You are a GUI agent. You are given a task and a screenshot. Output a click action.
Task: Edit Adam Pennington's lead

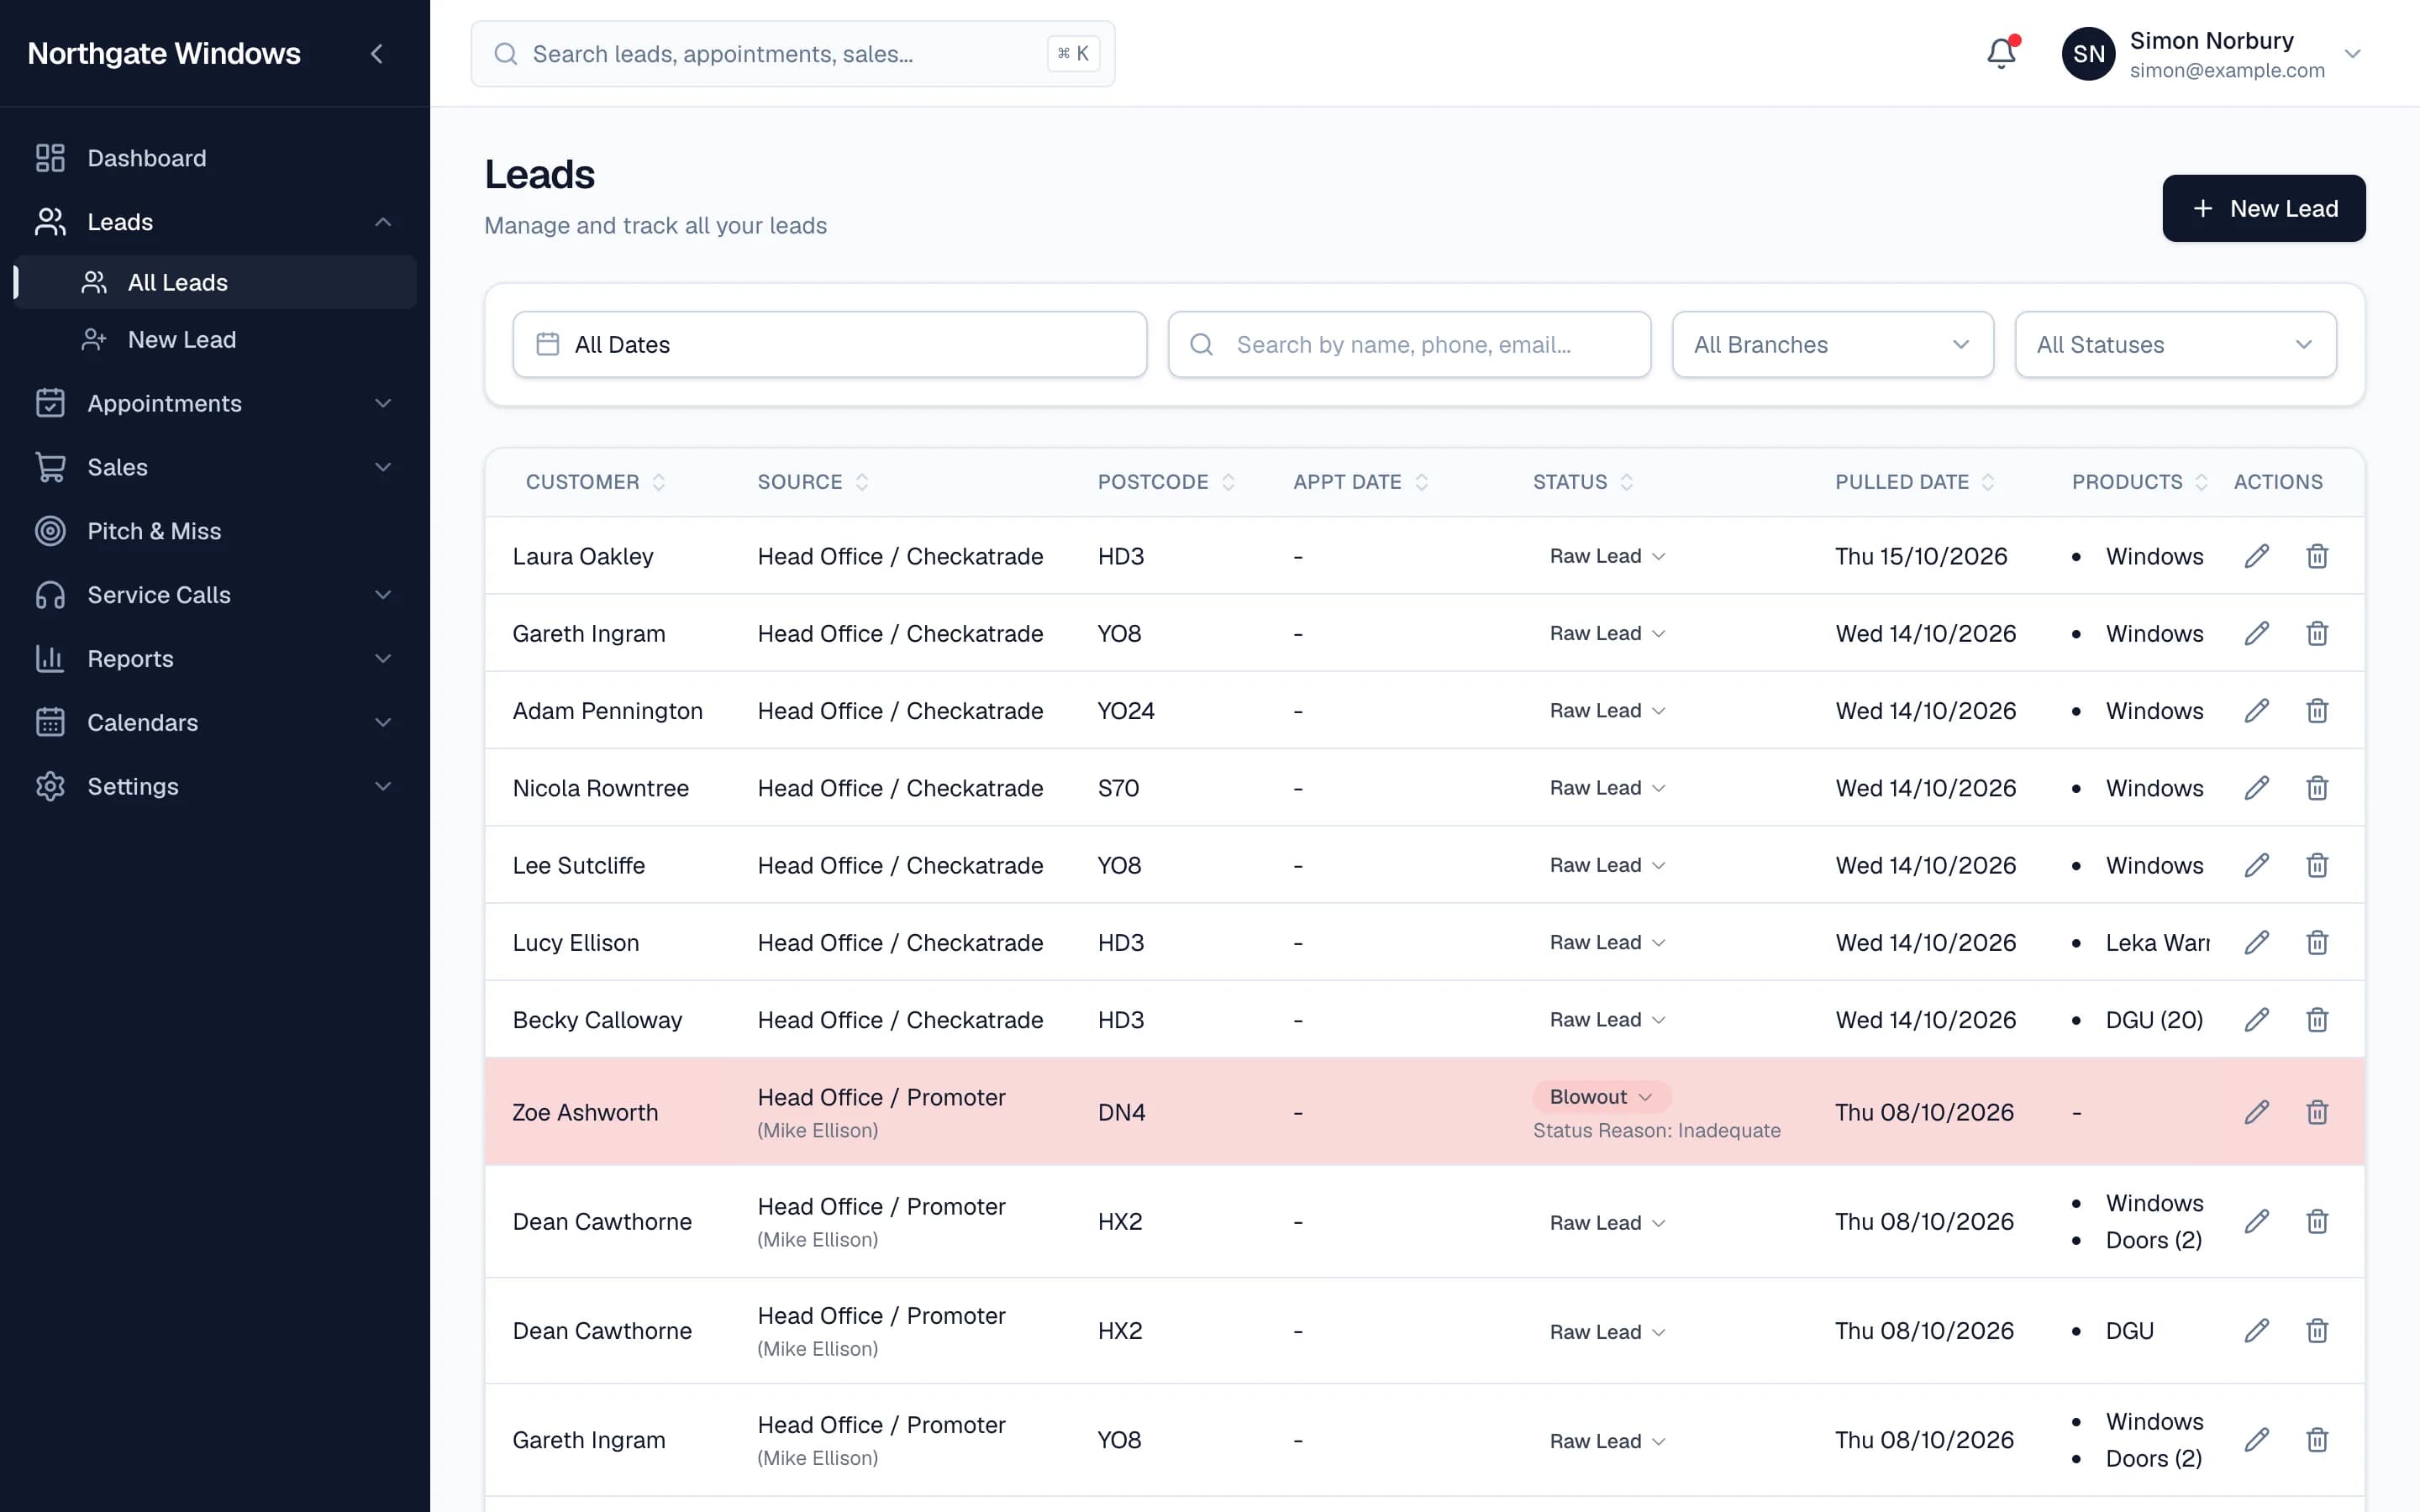(x=2256, y=711)
